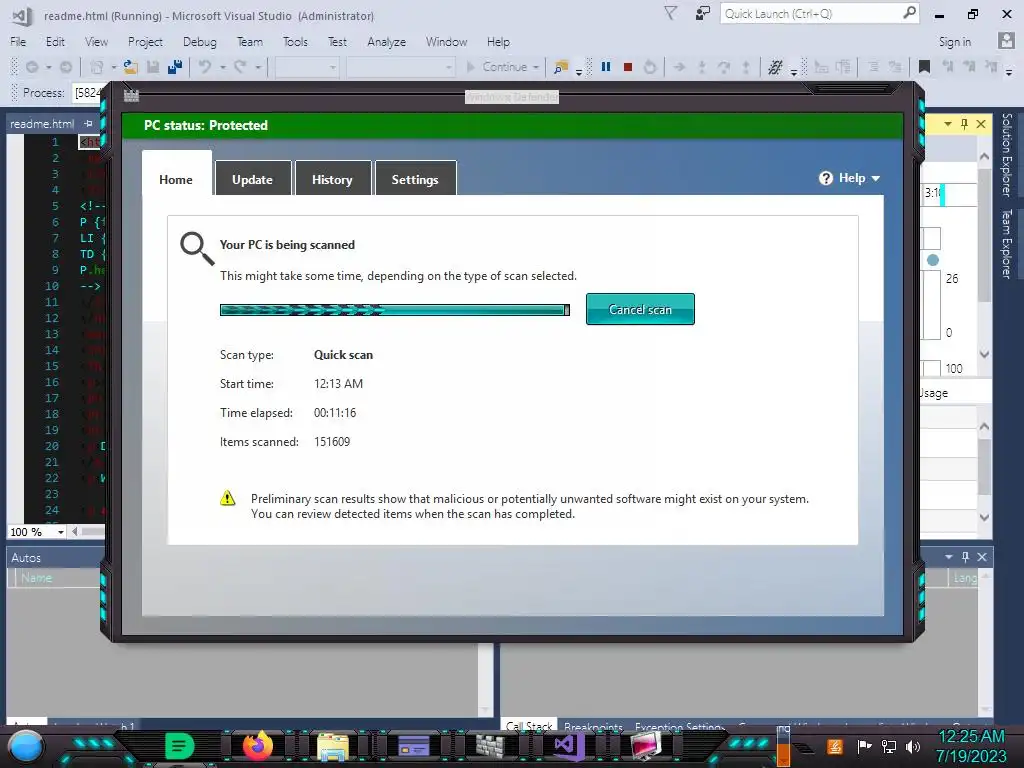Screen dimensions: 1024x768
Task: Open the File menu in Visual Studio
Action: coord(18,42)
